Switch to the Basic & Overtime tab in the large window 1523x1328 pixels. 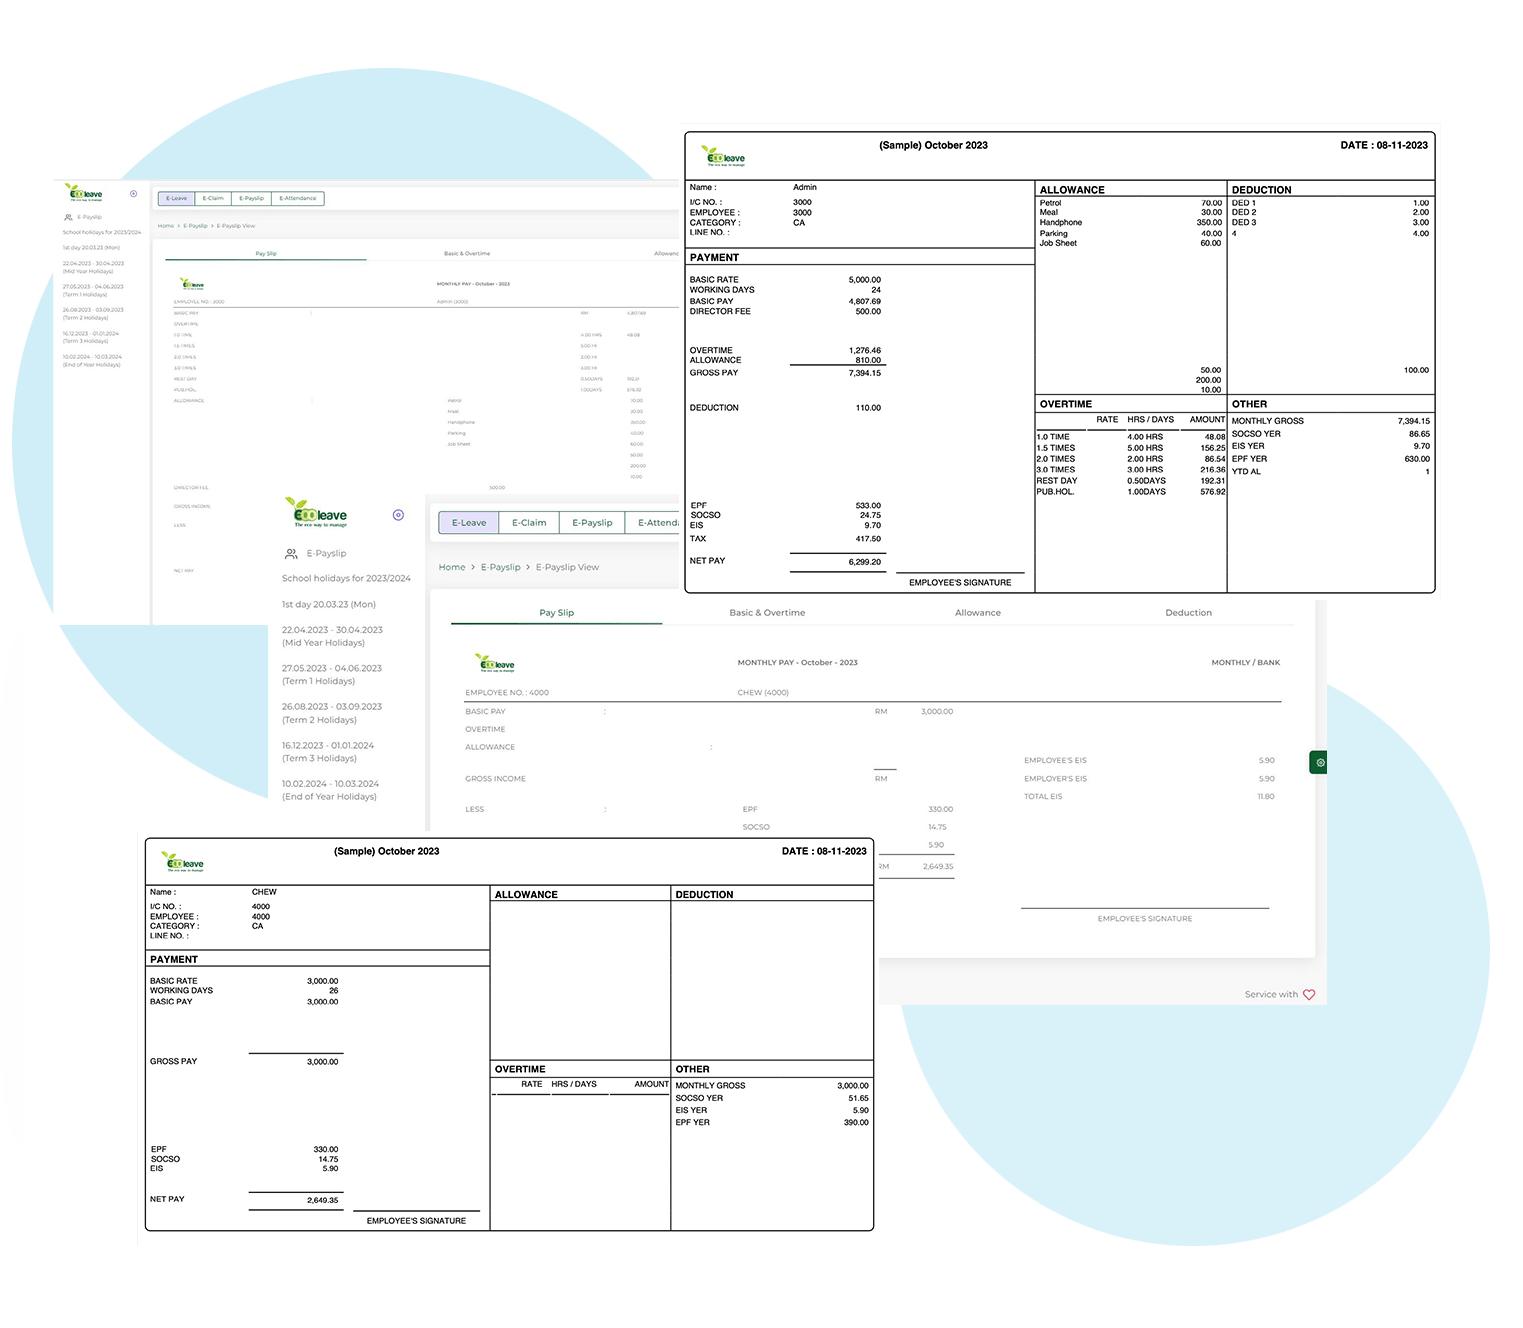click(767, 612)
